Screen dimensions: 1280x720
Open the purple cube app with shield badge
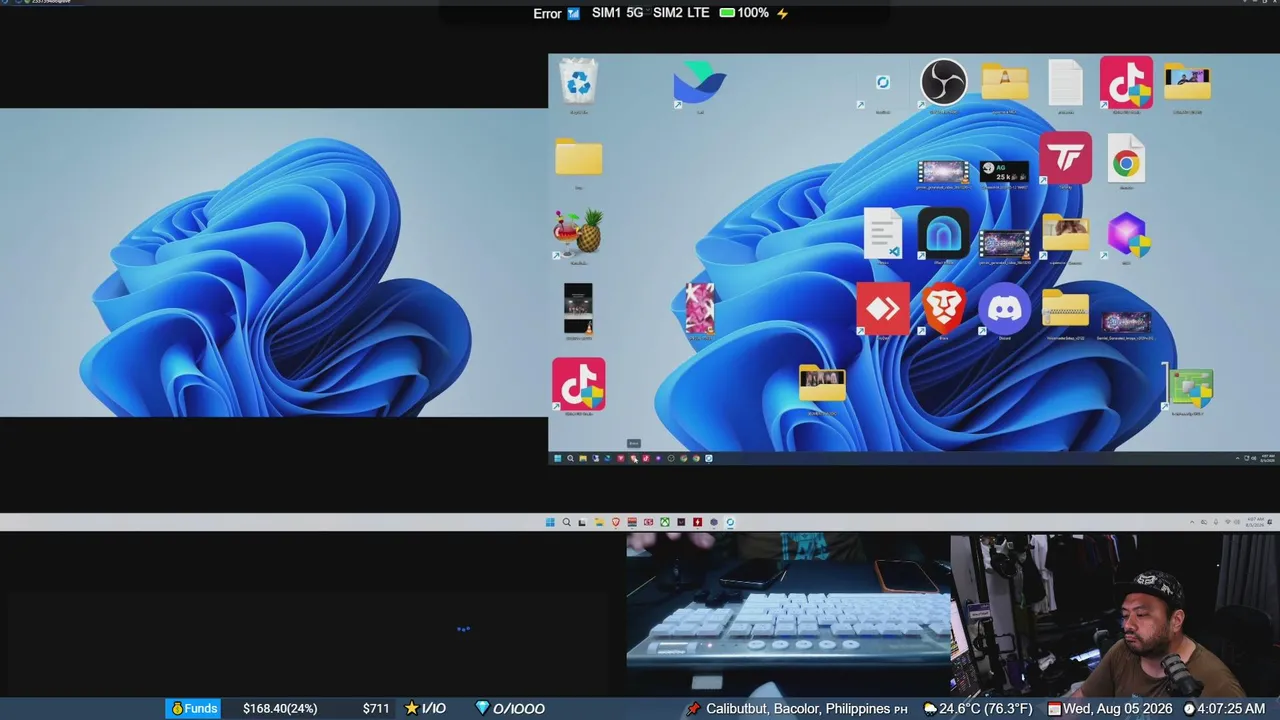point(1127,234)
